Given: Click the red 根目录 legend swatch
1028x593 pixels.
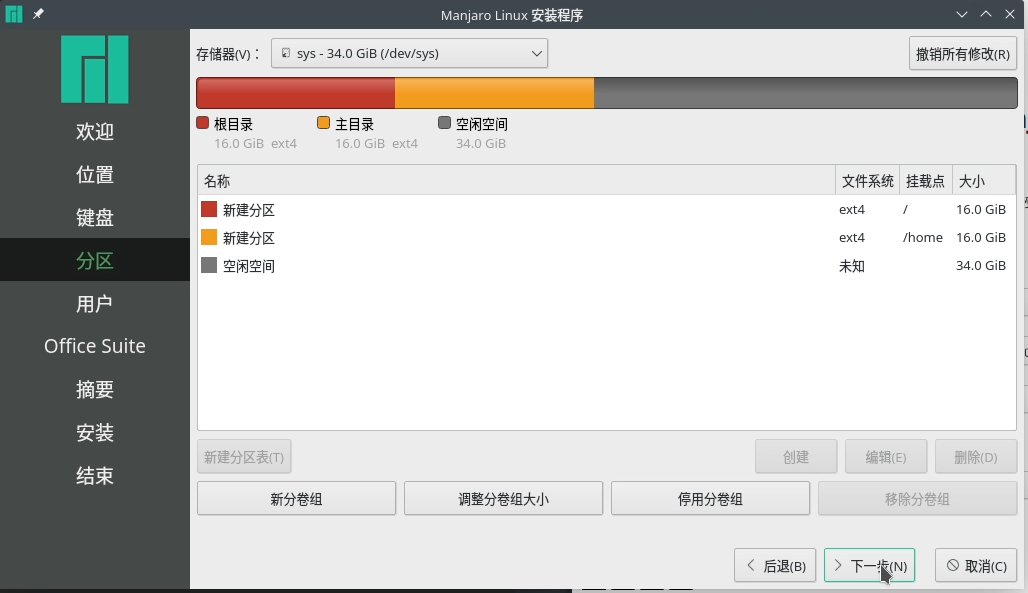Looking at the screenshot, I should tap(203, 123).
